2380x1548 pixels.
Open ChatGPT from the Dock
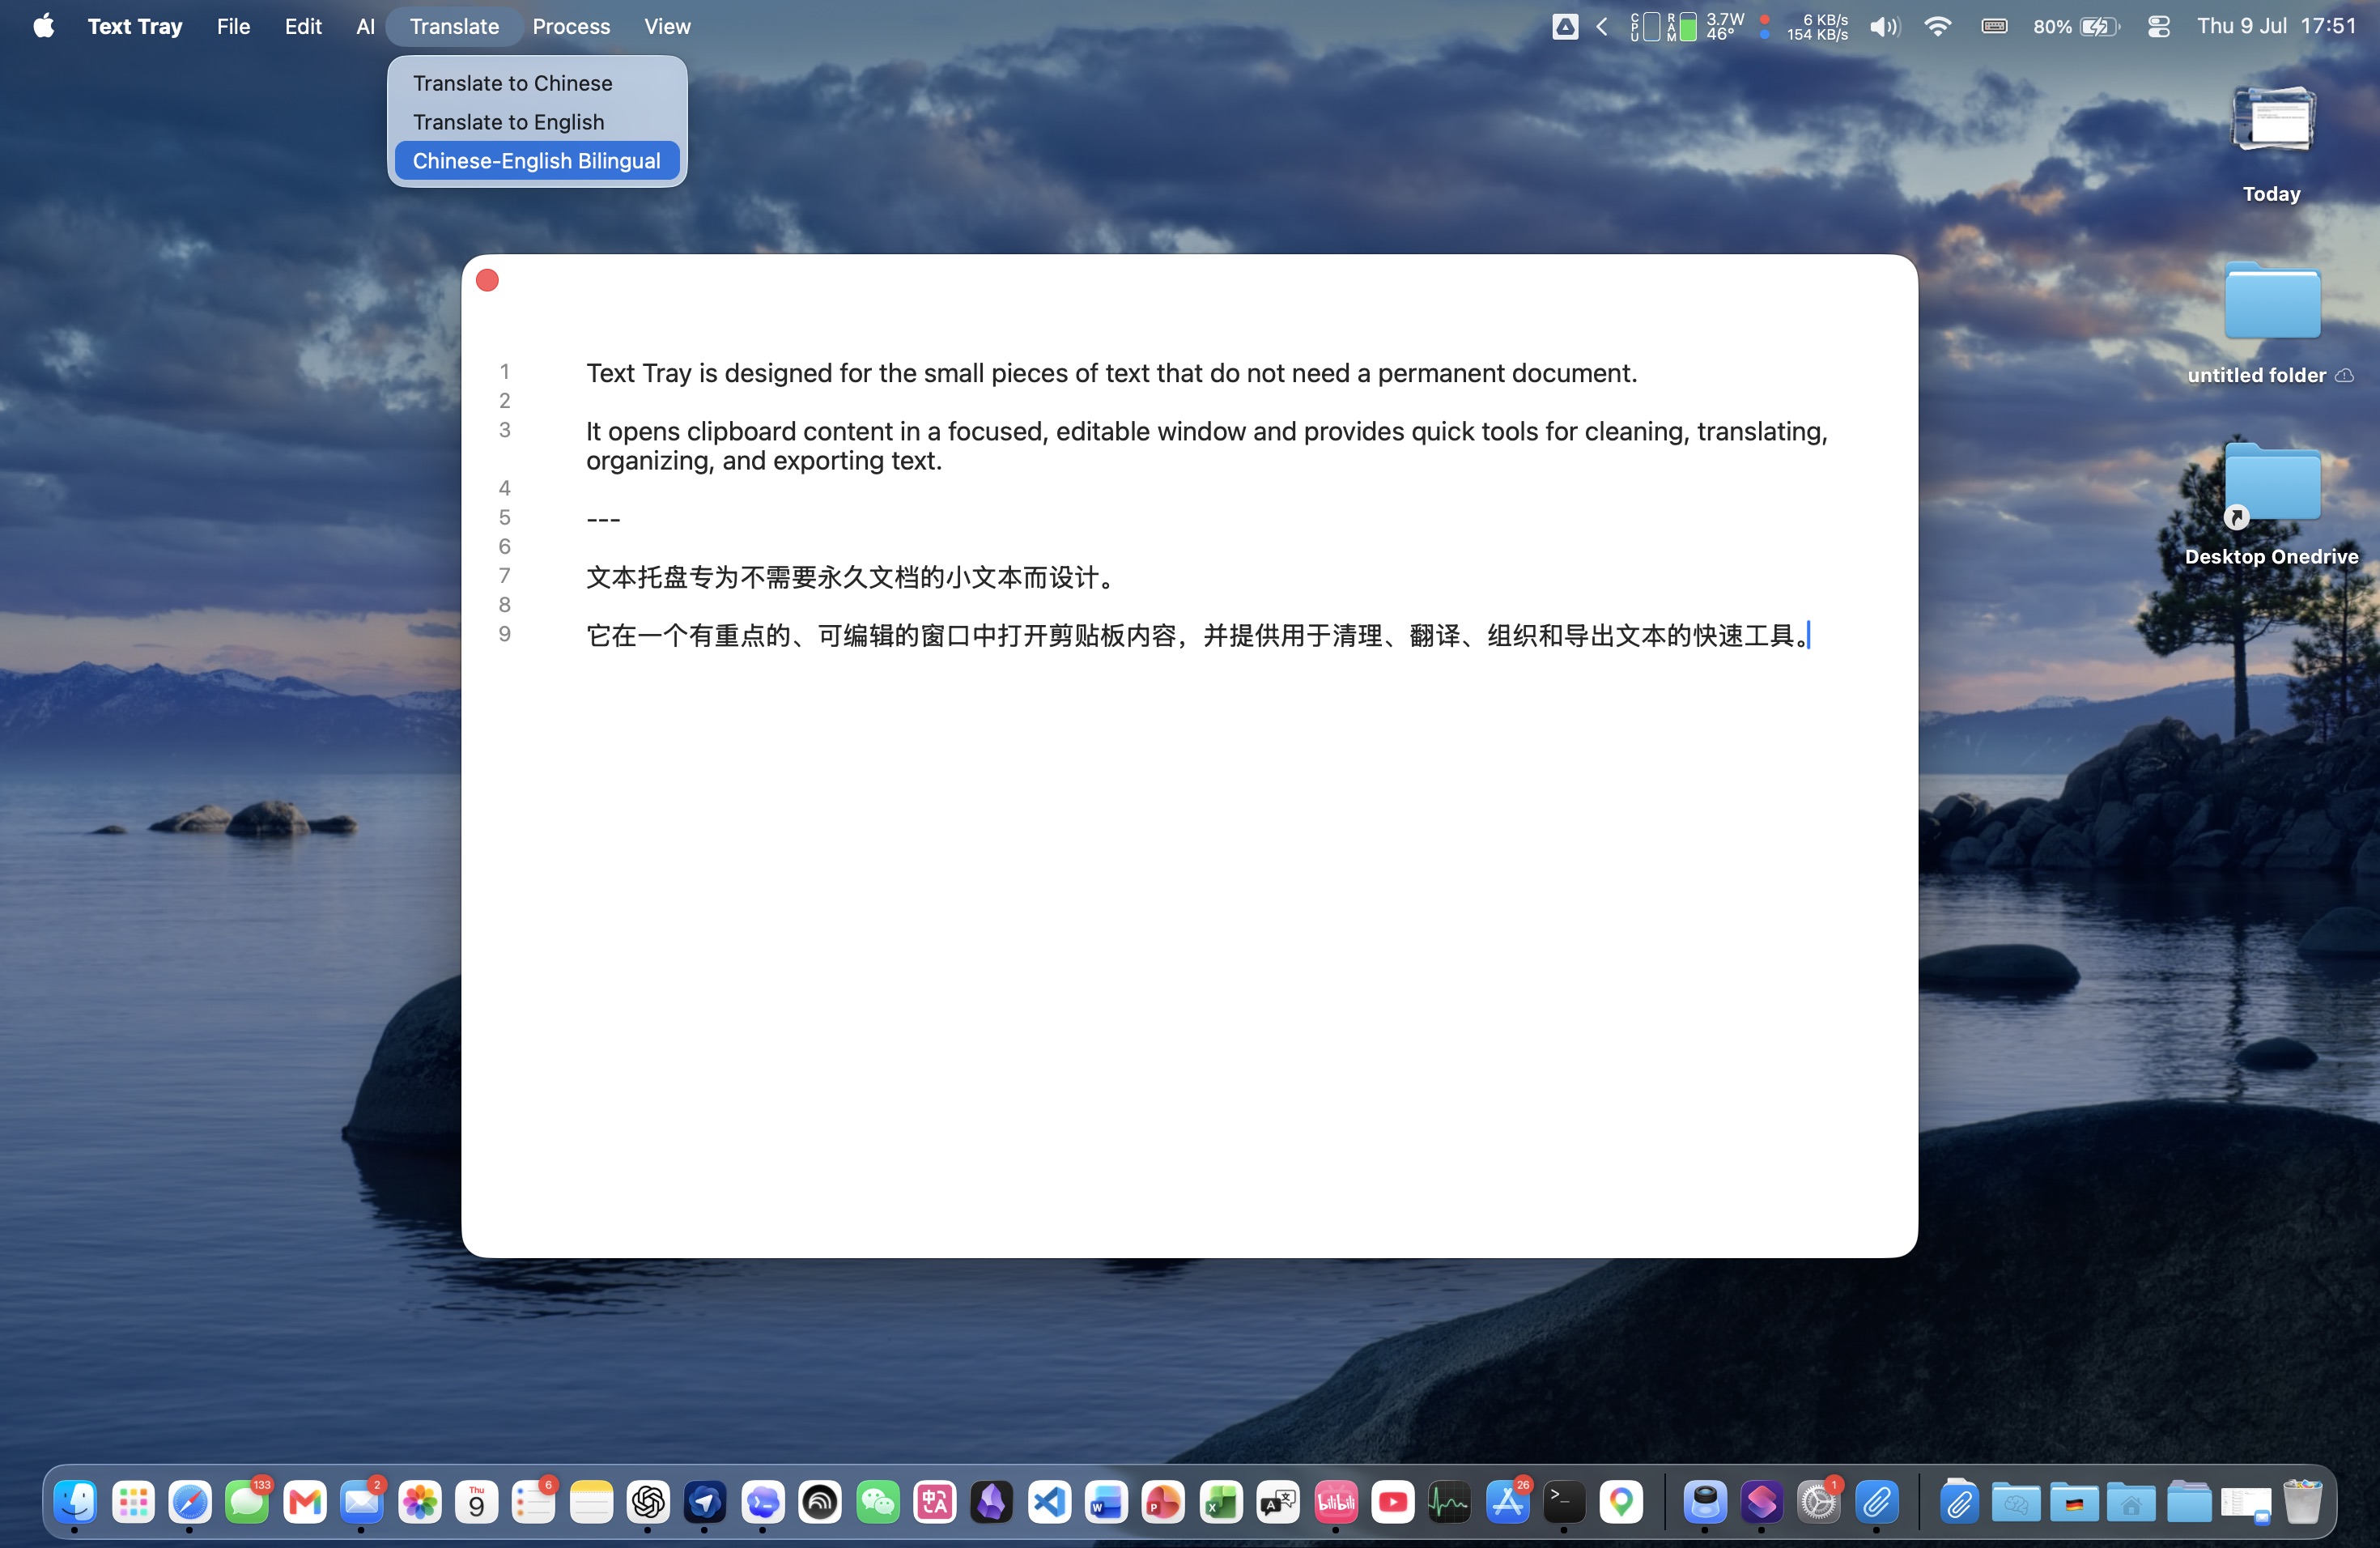pos(648,1501)
